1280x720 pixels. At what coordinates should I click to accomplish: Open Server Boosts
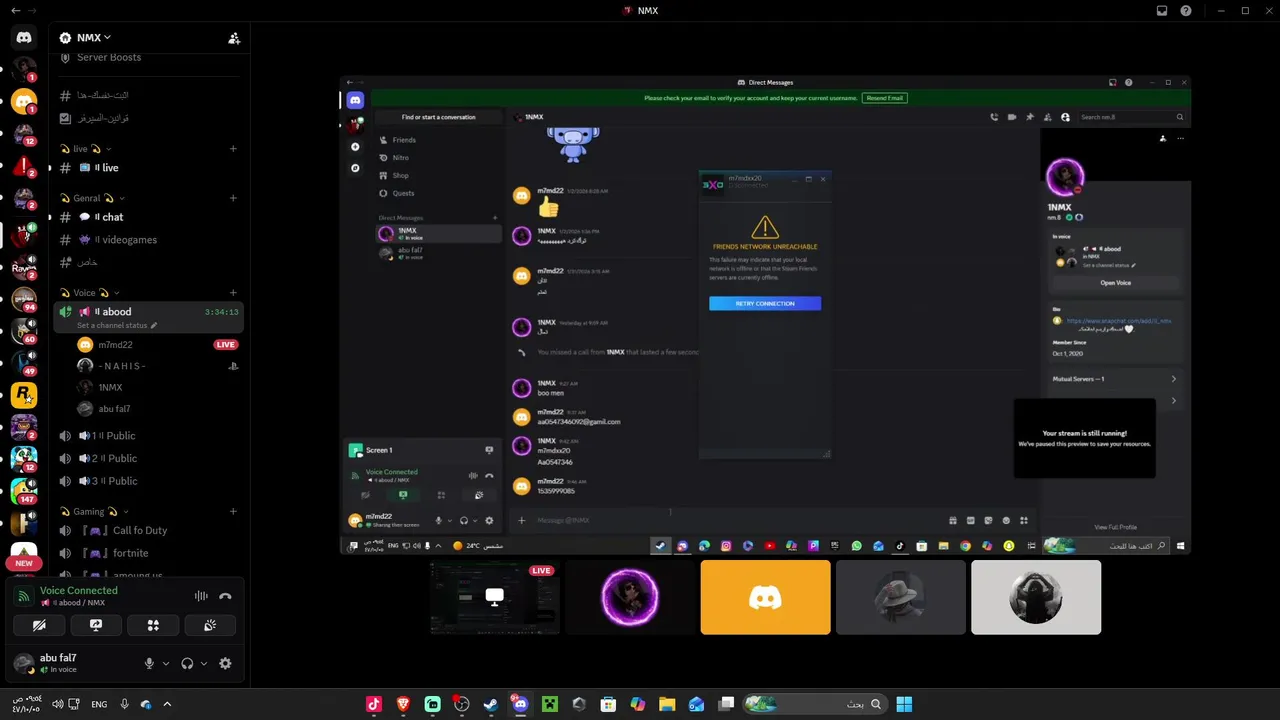pyautogui.click(x=108, y=57)
